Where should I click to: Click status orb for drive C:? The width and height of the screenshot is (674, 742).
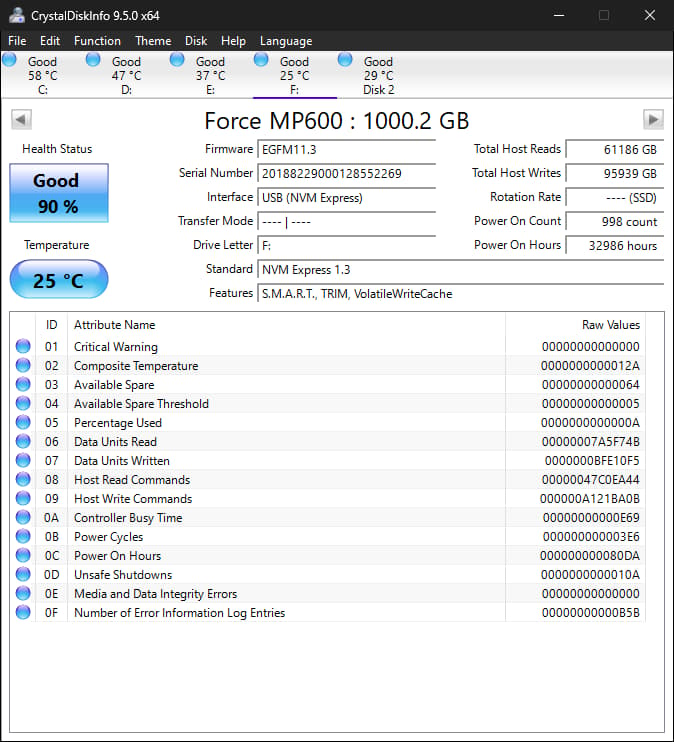(9, 60)
